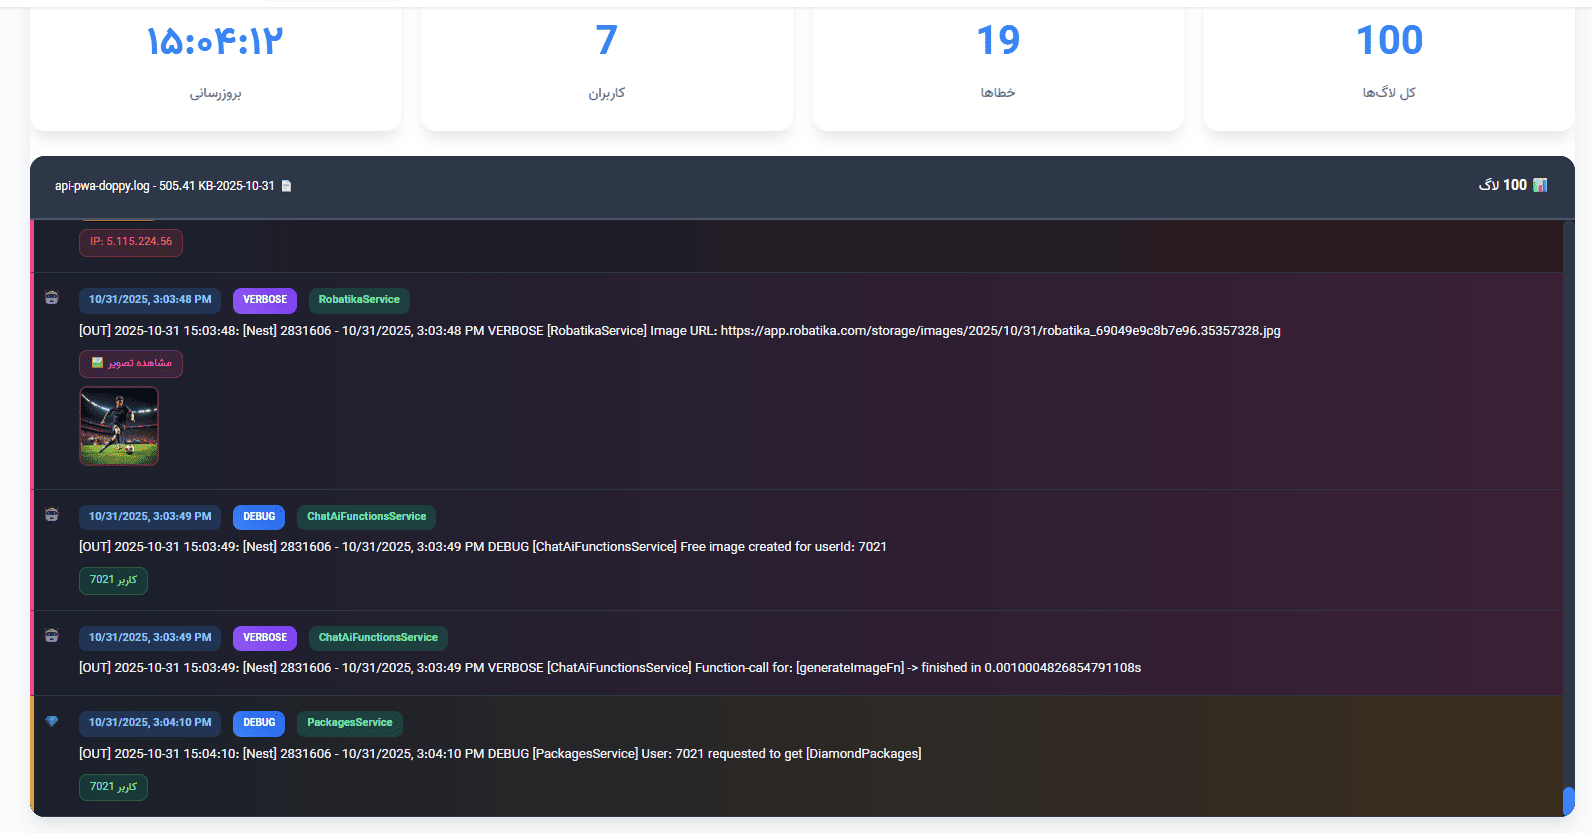1592x833 pixels.
Task: Click the DEBUG badge next to ChatAiFunctionsService
Action: pos(259,517)
